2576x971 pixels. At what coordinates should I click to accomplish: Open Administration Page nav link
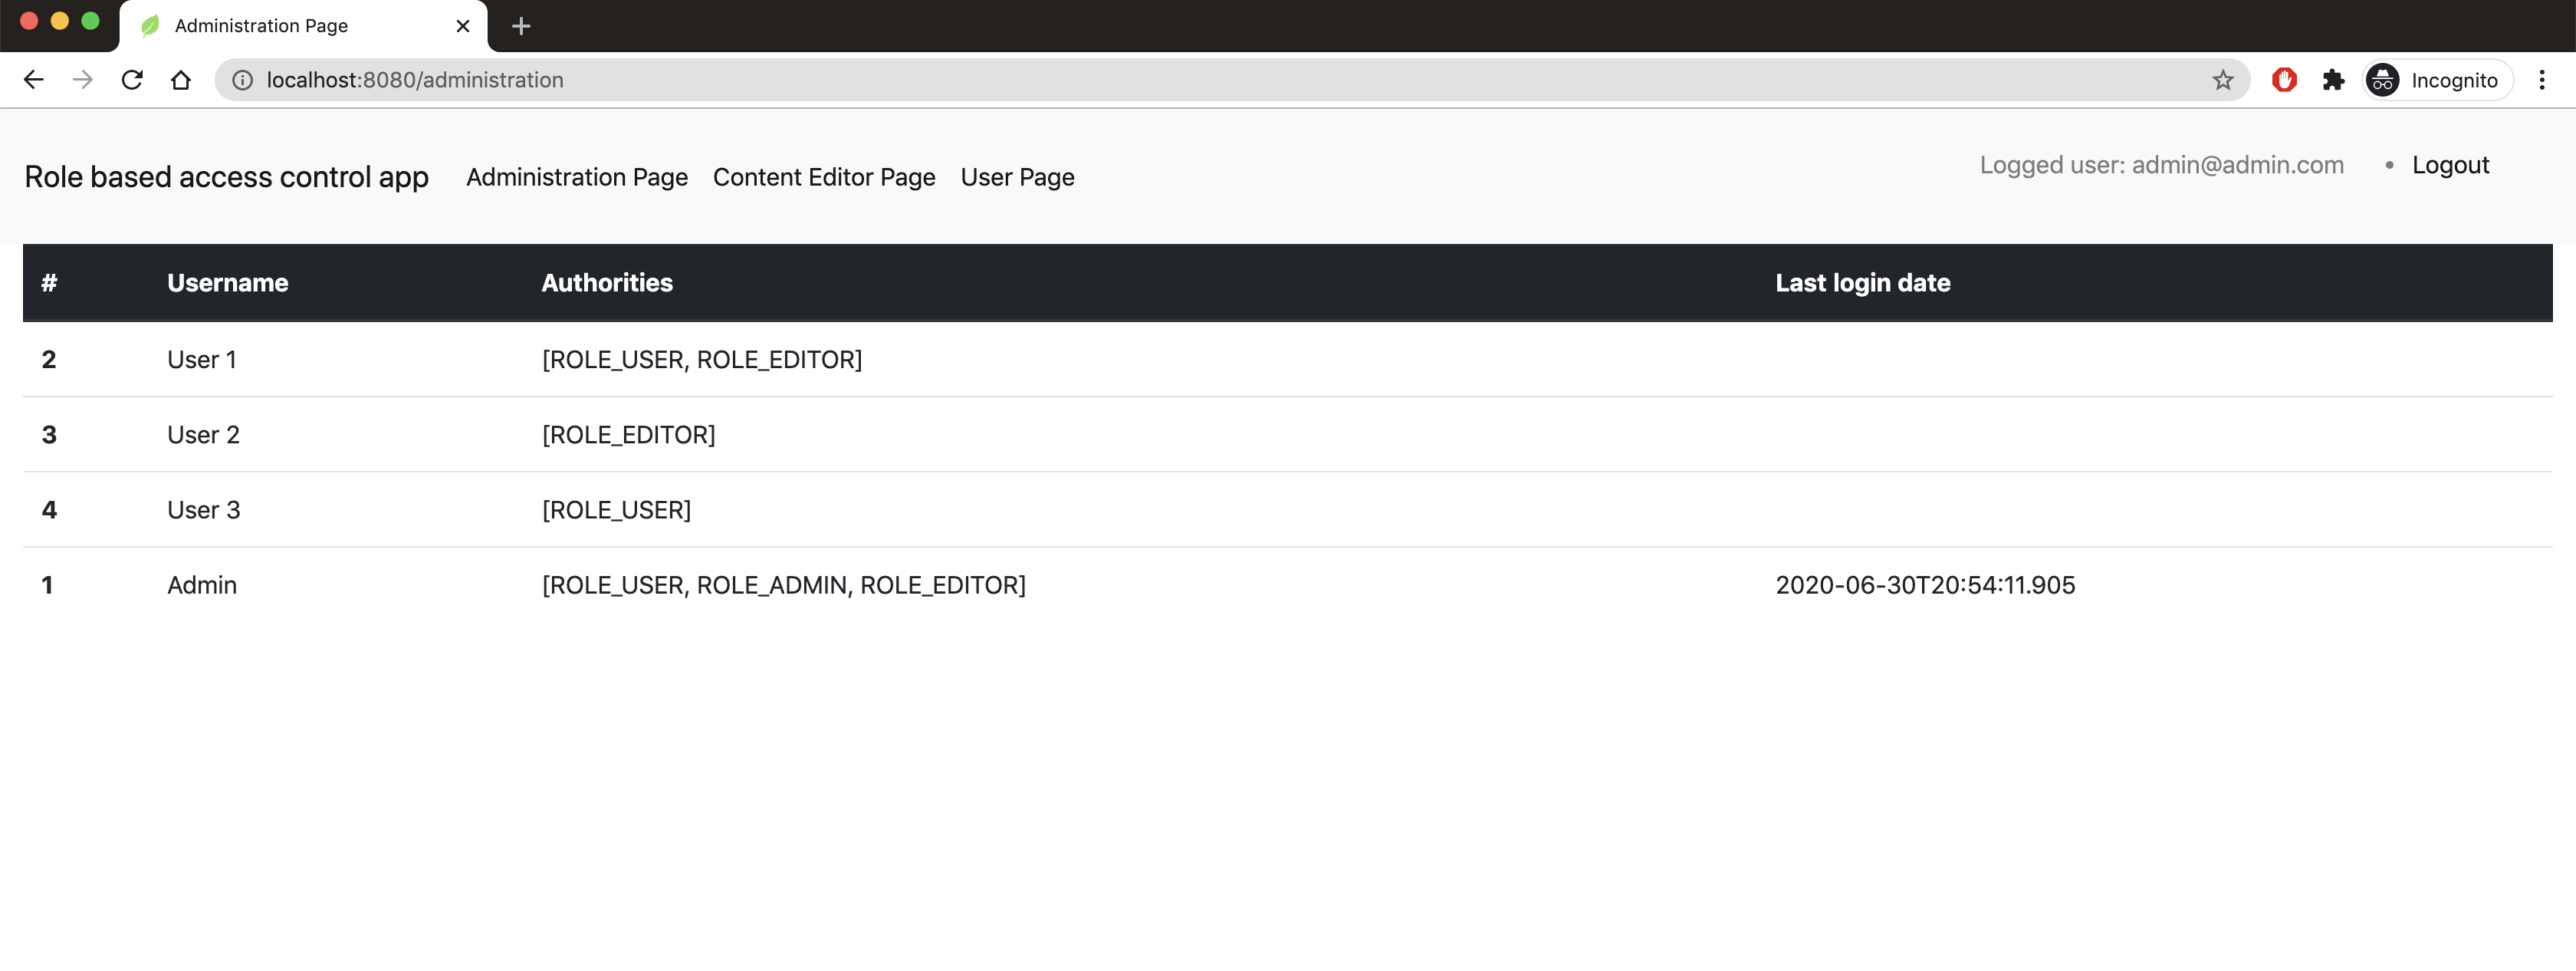[x=577, y=177]
